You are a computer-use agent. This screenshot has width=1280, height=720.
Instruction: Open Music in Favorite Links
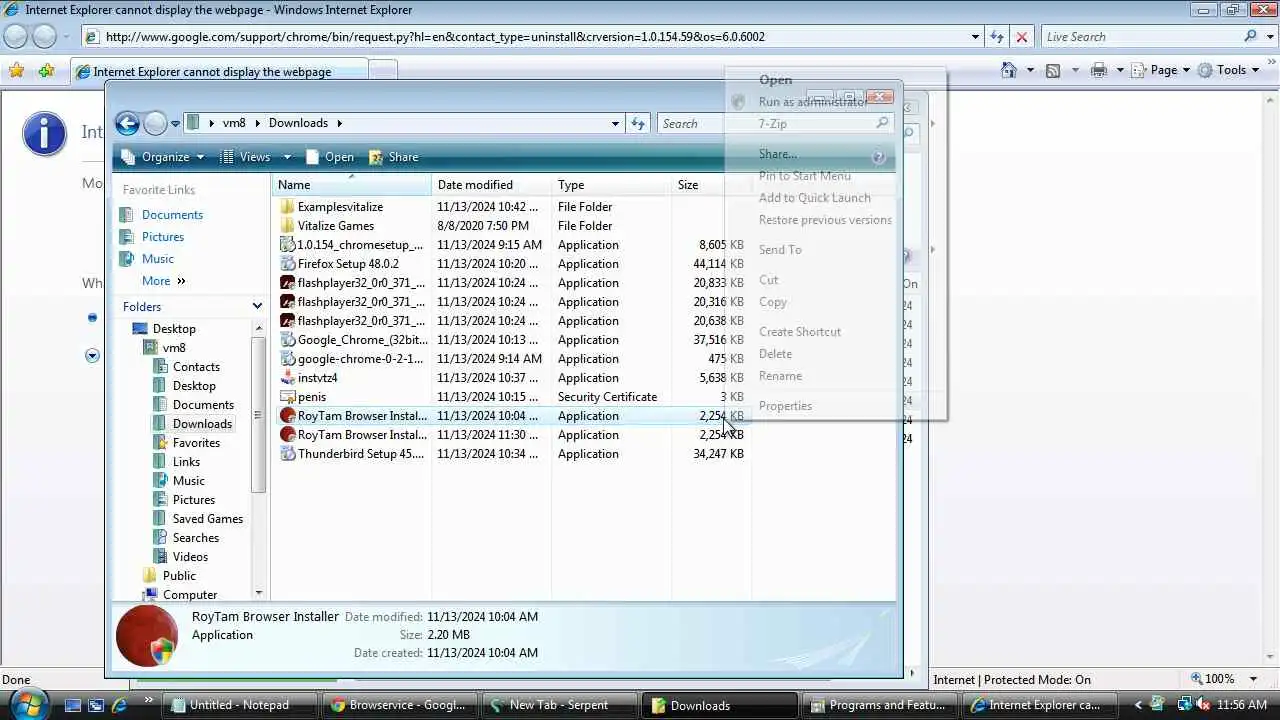coord(158,259)
